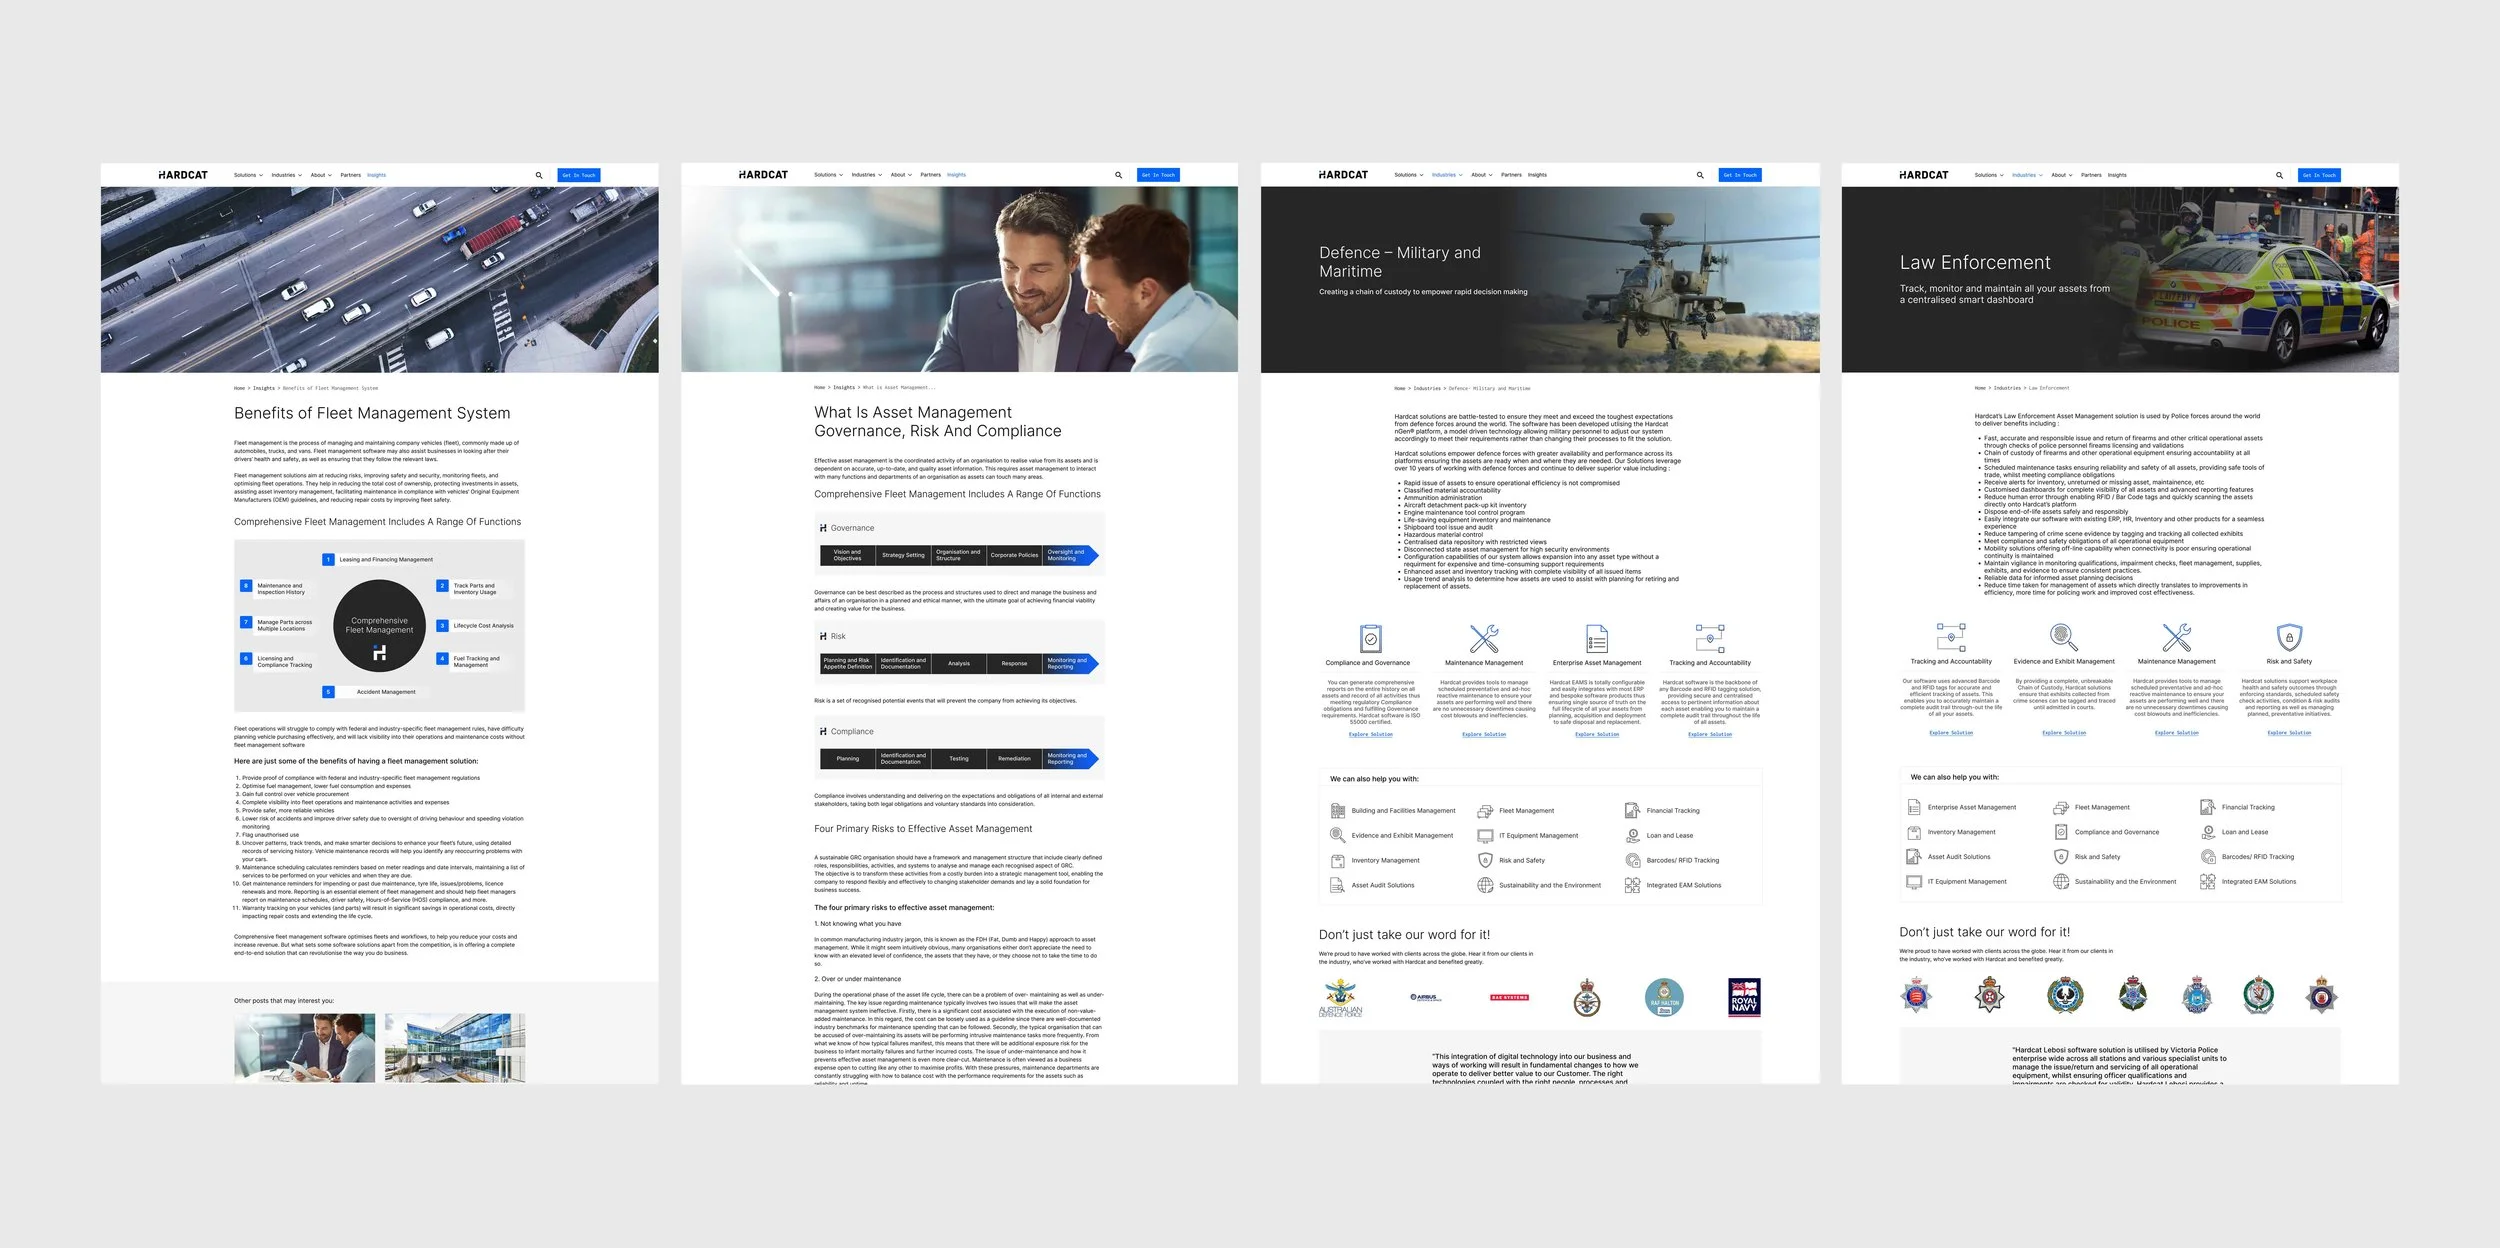Click Get In Touch button on Fleet Management page
The height and width of the screenshot is (1248, 2500).
pos(579,175)
